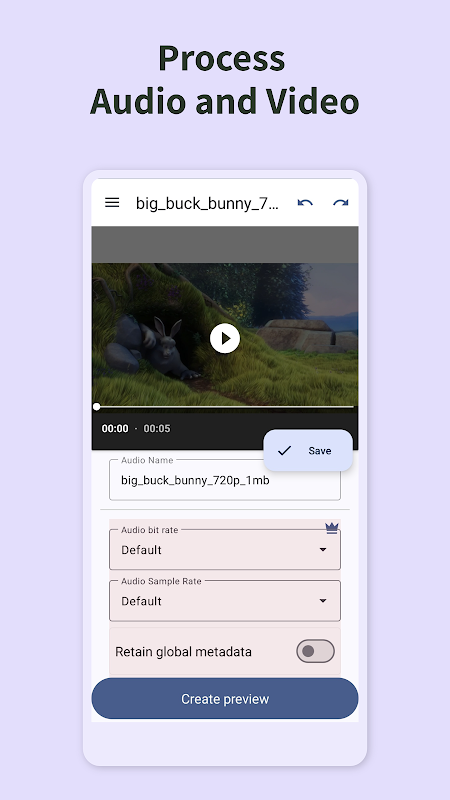
Task: Click the Audio Name text field
Action: pos(224,480)
